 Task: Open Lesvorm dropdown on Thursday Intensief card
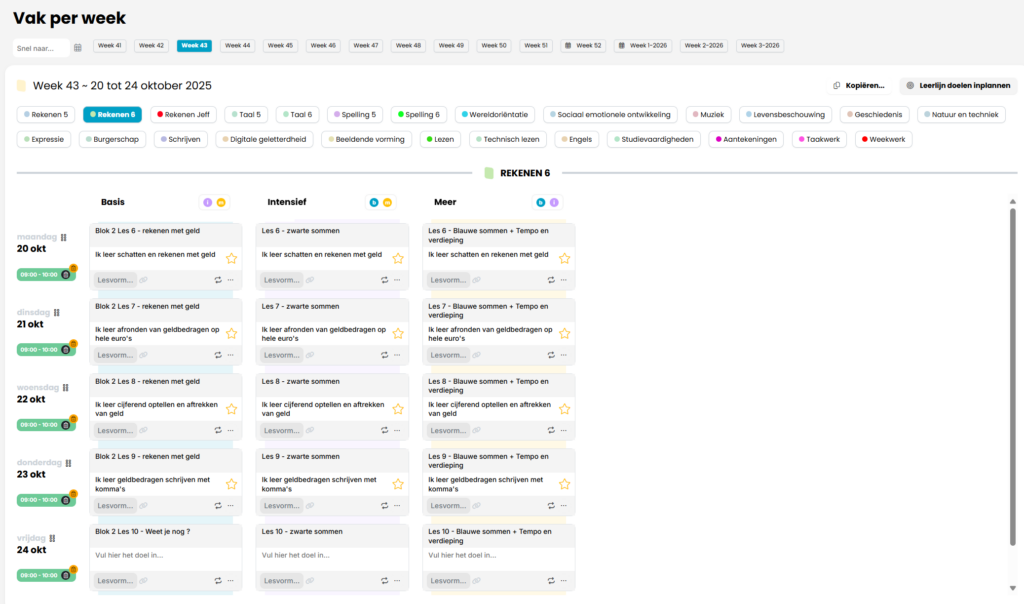tap(280, 505)
